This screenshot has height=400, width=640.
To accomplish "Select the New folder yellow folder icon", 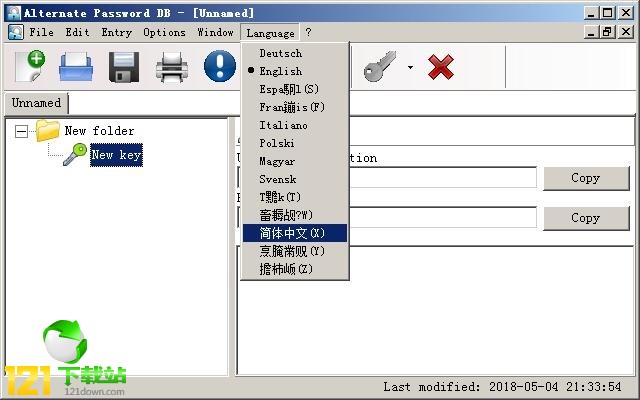I will tap(48, 131).
